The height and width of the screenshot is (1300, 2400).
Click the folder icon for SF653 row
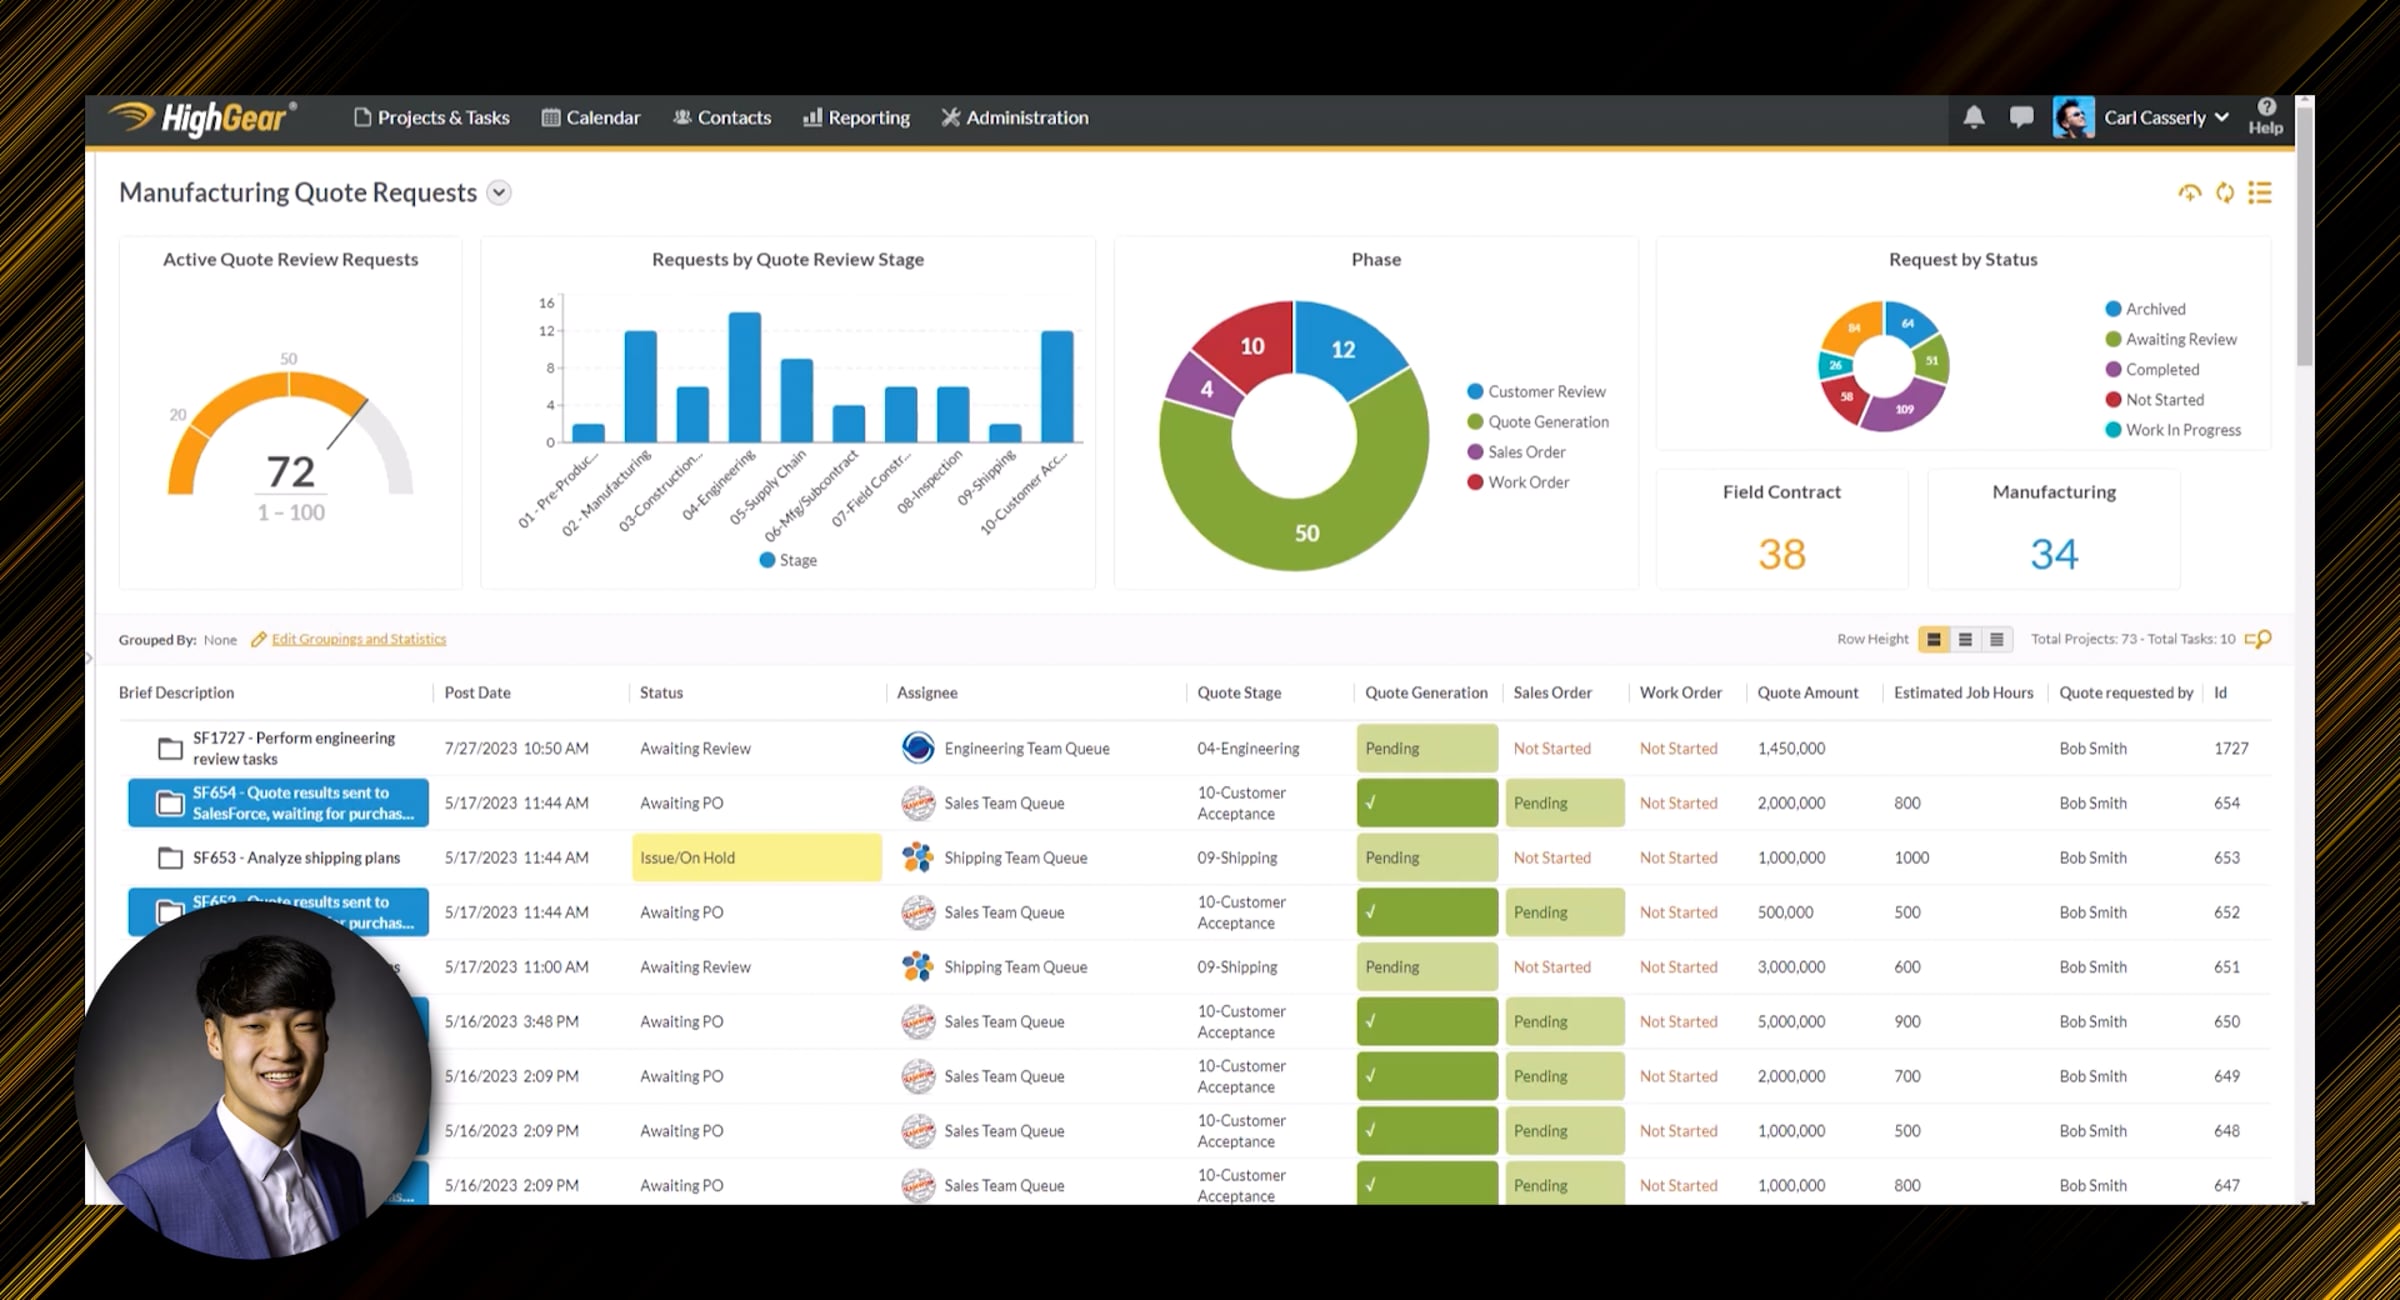click(x=171, y=858)
